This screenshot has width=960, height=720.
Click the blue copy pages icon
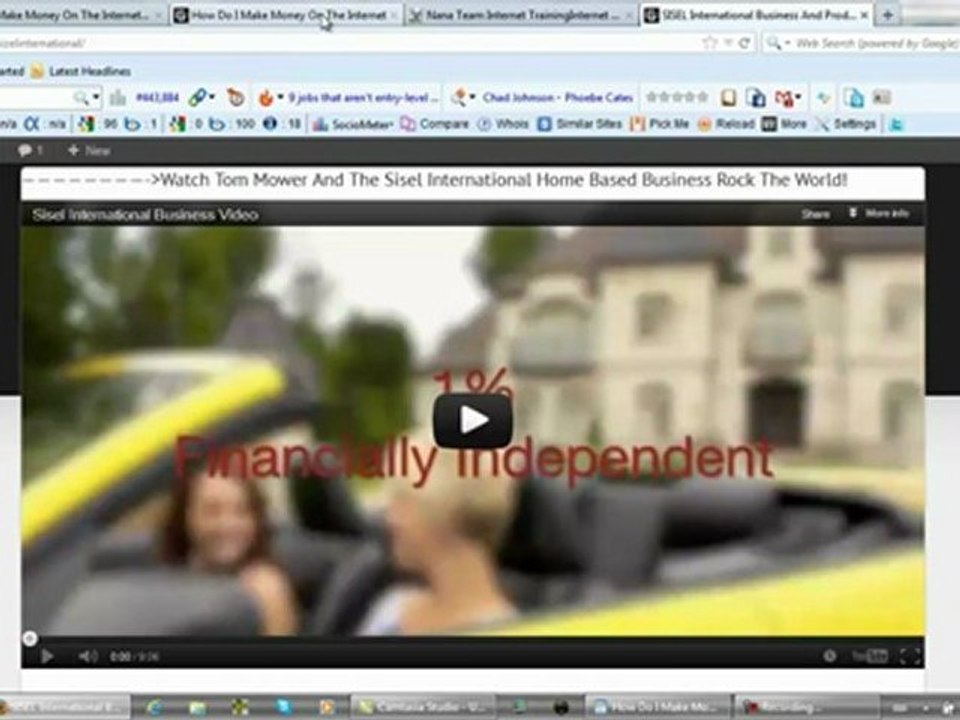click(x=853, y=98)
